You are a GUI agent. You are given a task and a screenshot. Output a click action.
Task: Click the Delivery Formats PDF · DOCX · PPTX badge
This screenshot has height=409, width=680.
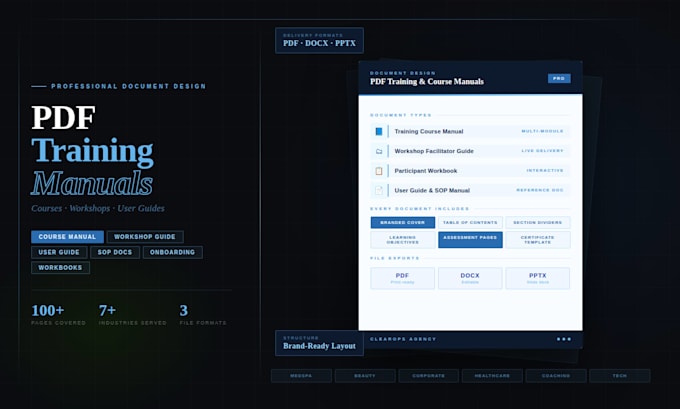pos(319,40)
